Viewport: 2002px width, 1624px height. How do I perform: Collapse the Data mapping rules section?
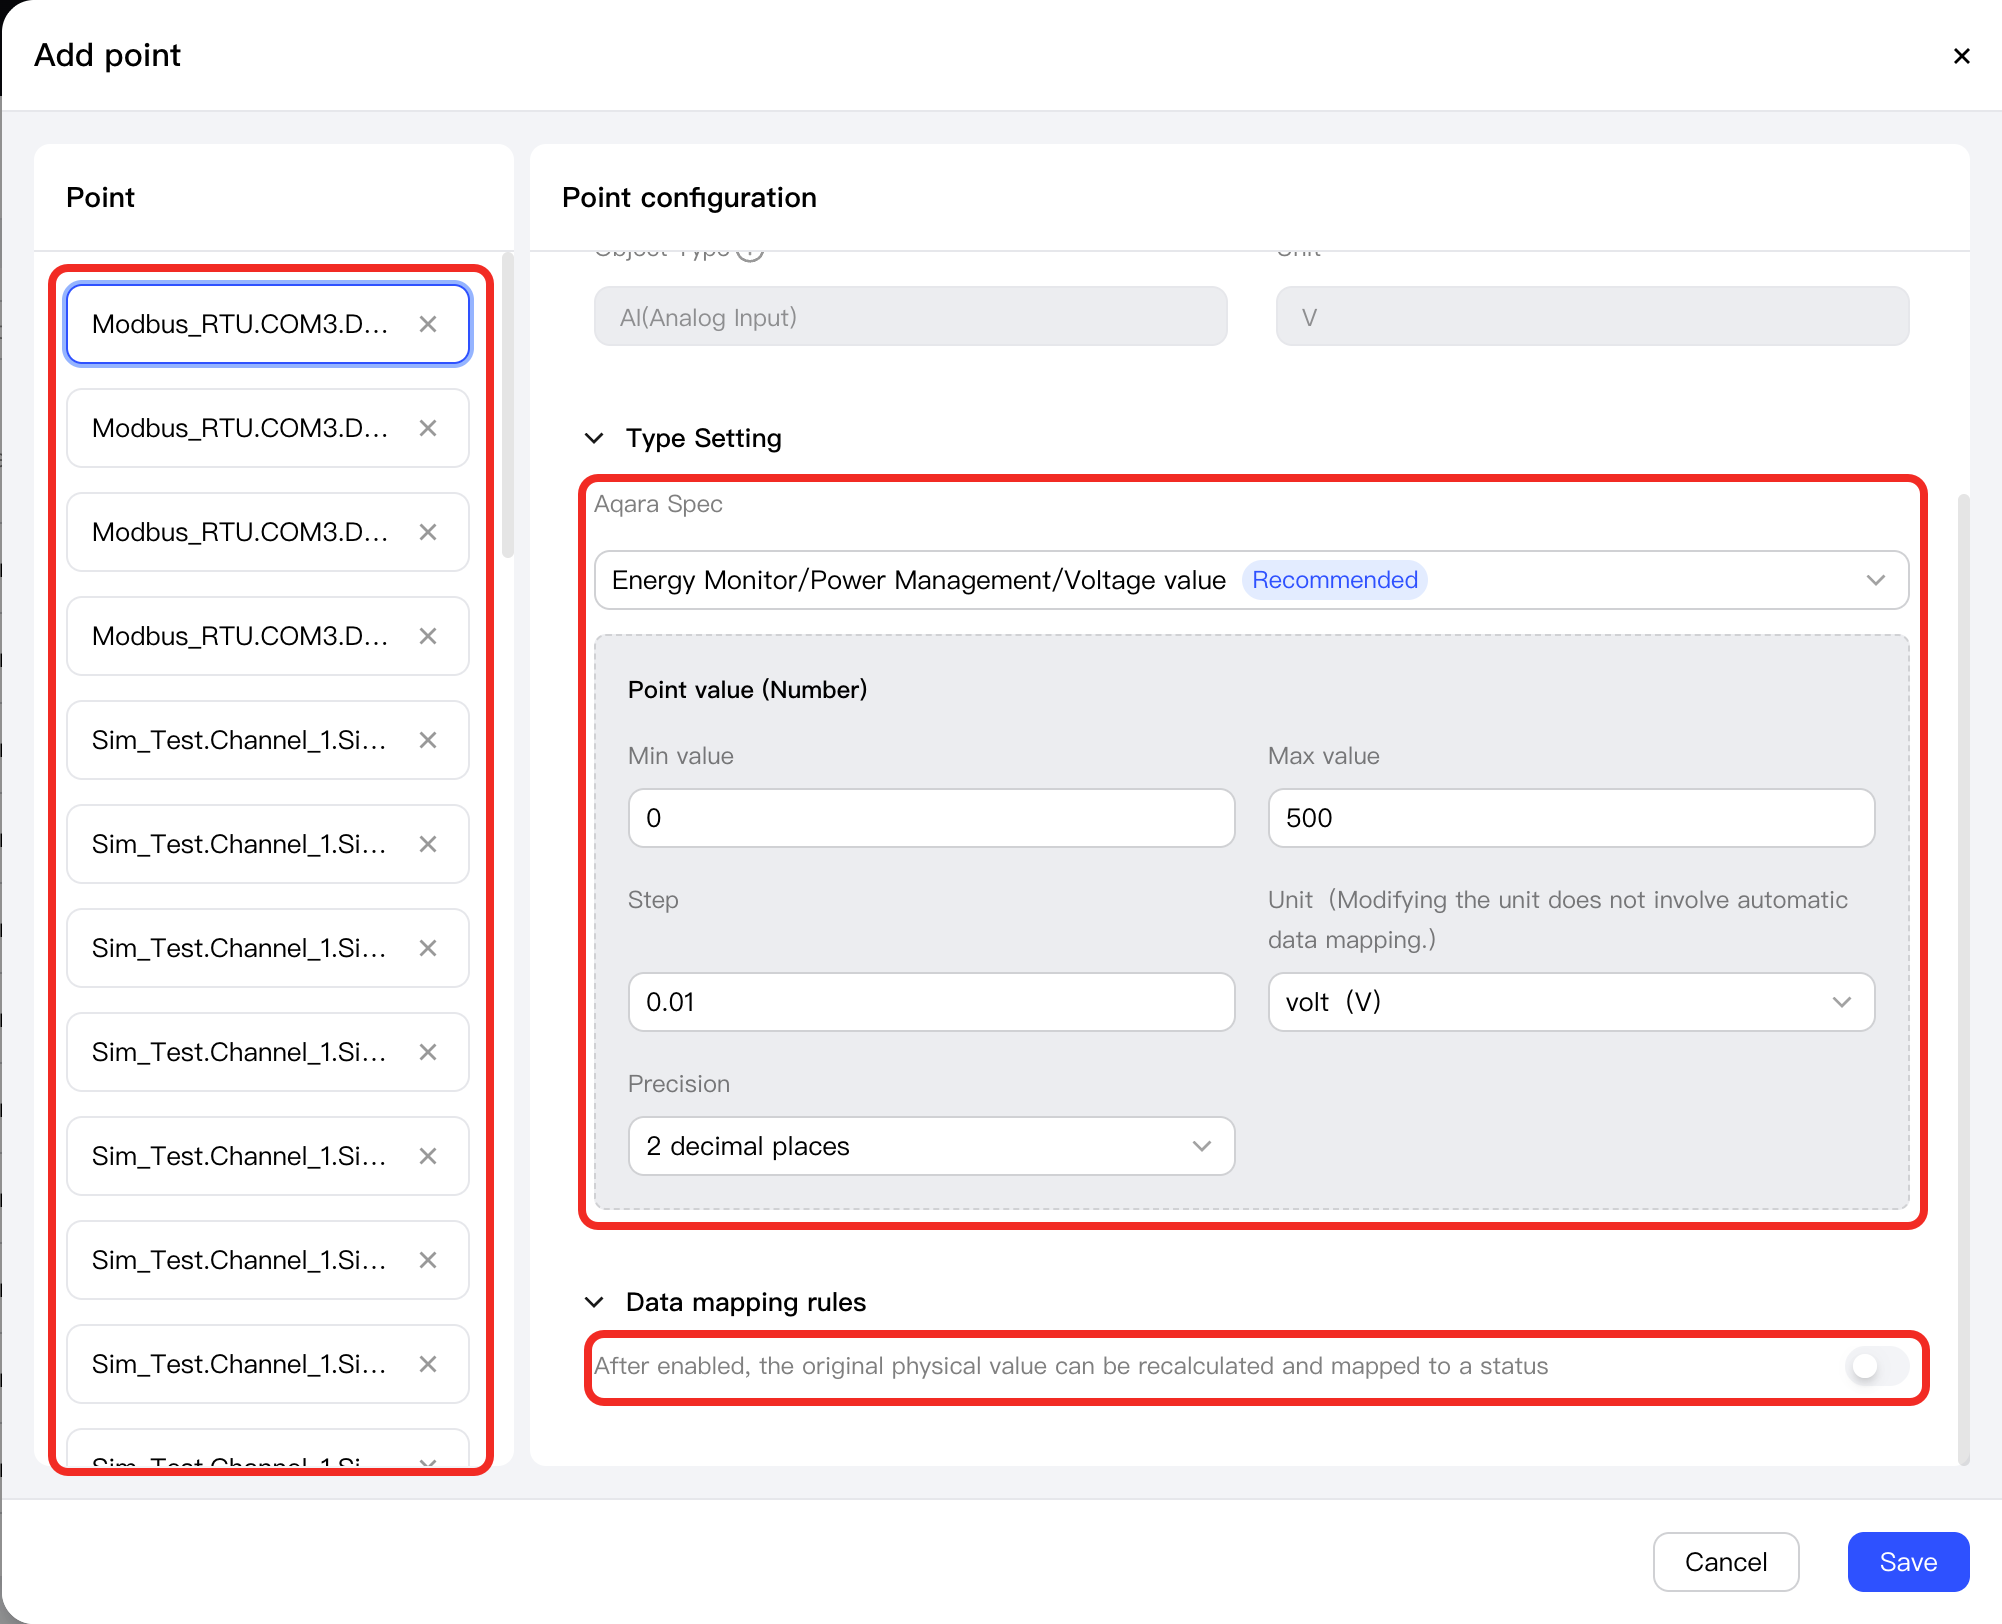pos(594,1302)
